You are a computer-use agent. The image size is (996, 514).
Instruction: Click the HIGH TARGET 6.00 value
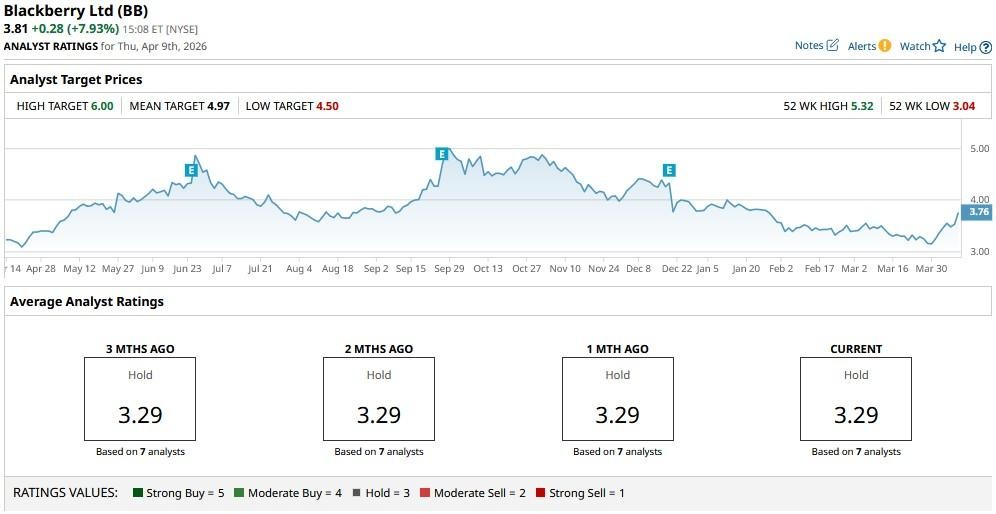point(103,106)
